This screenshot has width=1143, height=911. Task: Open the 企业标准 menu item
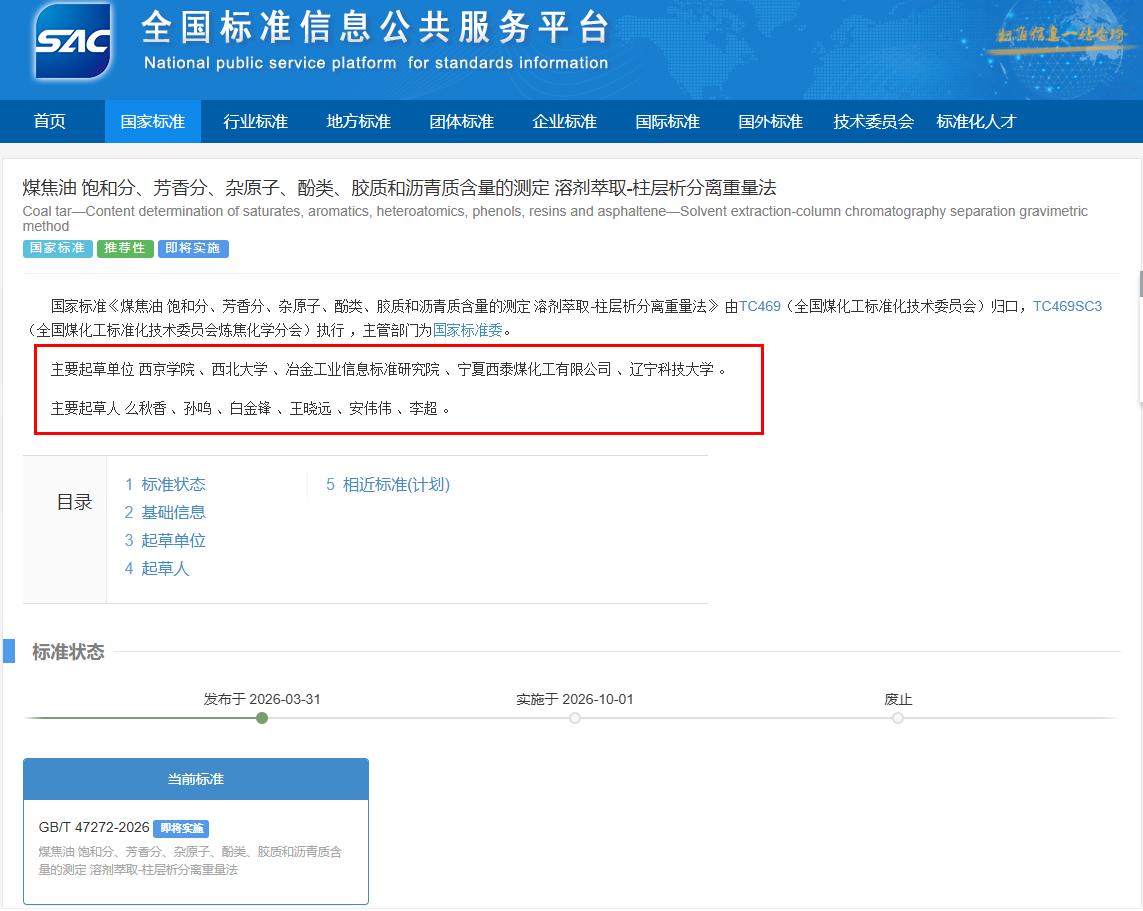pos(565,122)
